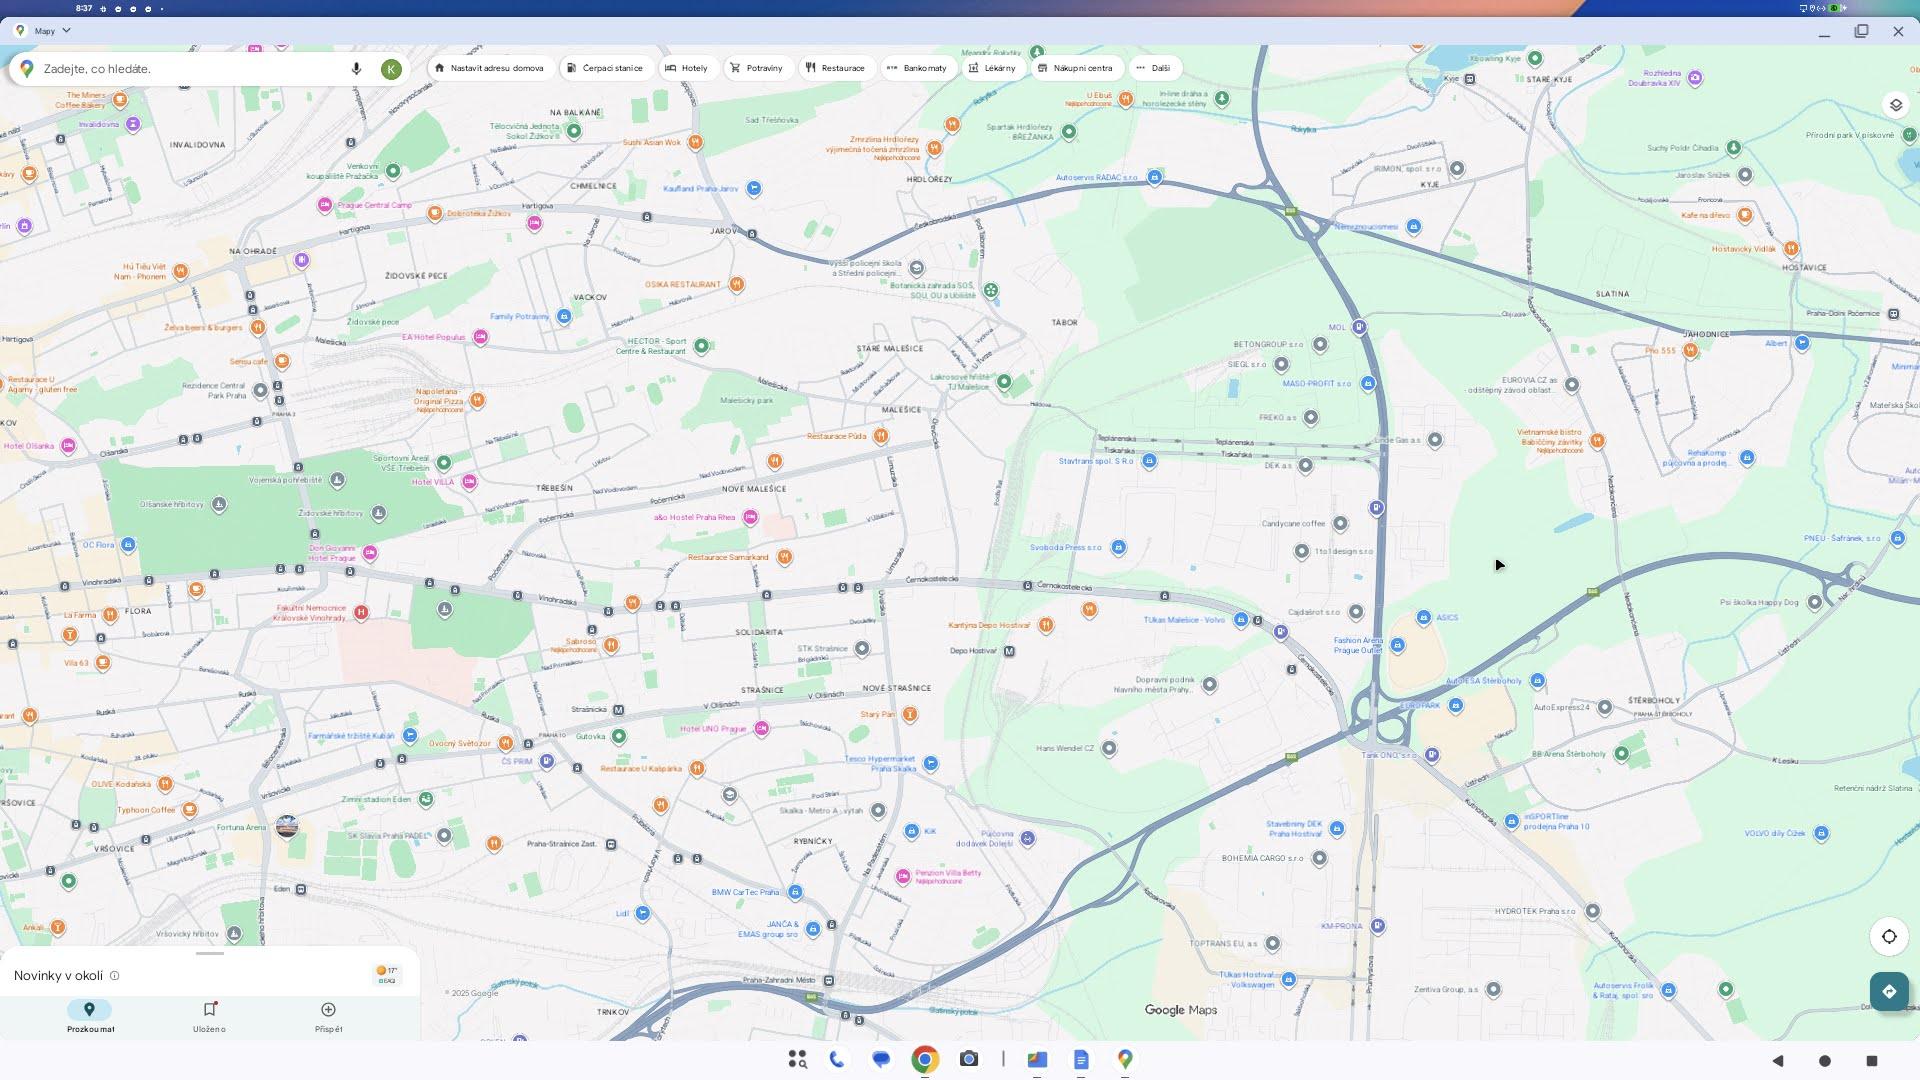Select the Kaufland Praha Jarov map pin
The image size is (1920, 1080).
(x=755, y=188)
